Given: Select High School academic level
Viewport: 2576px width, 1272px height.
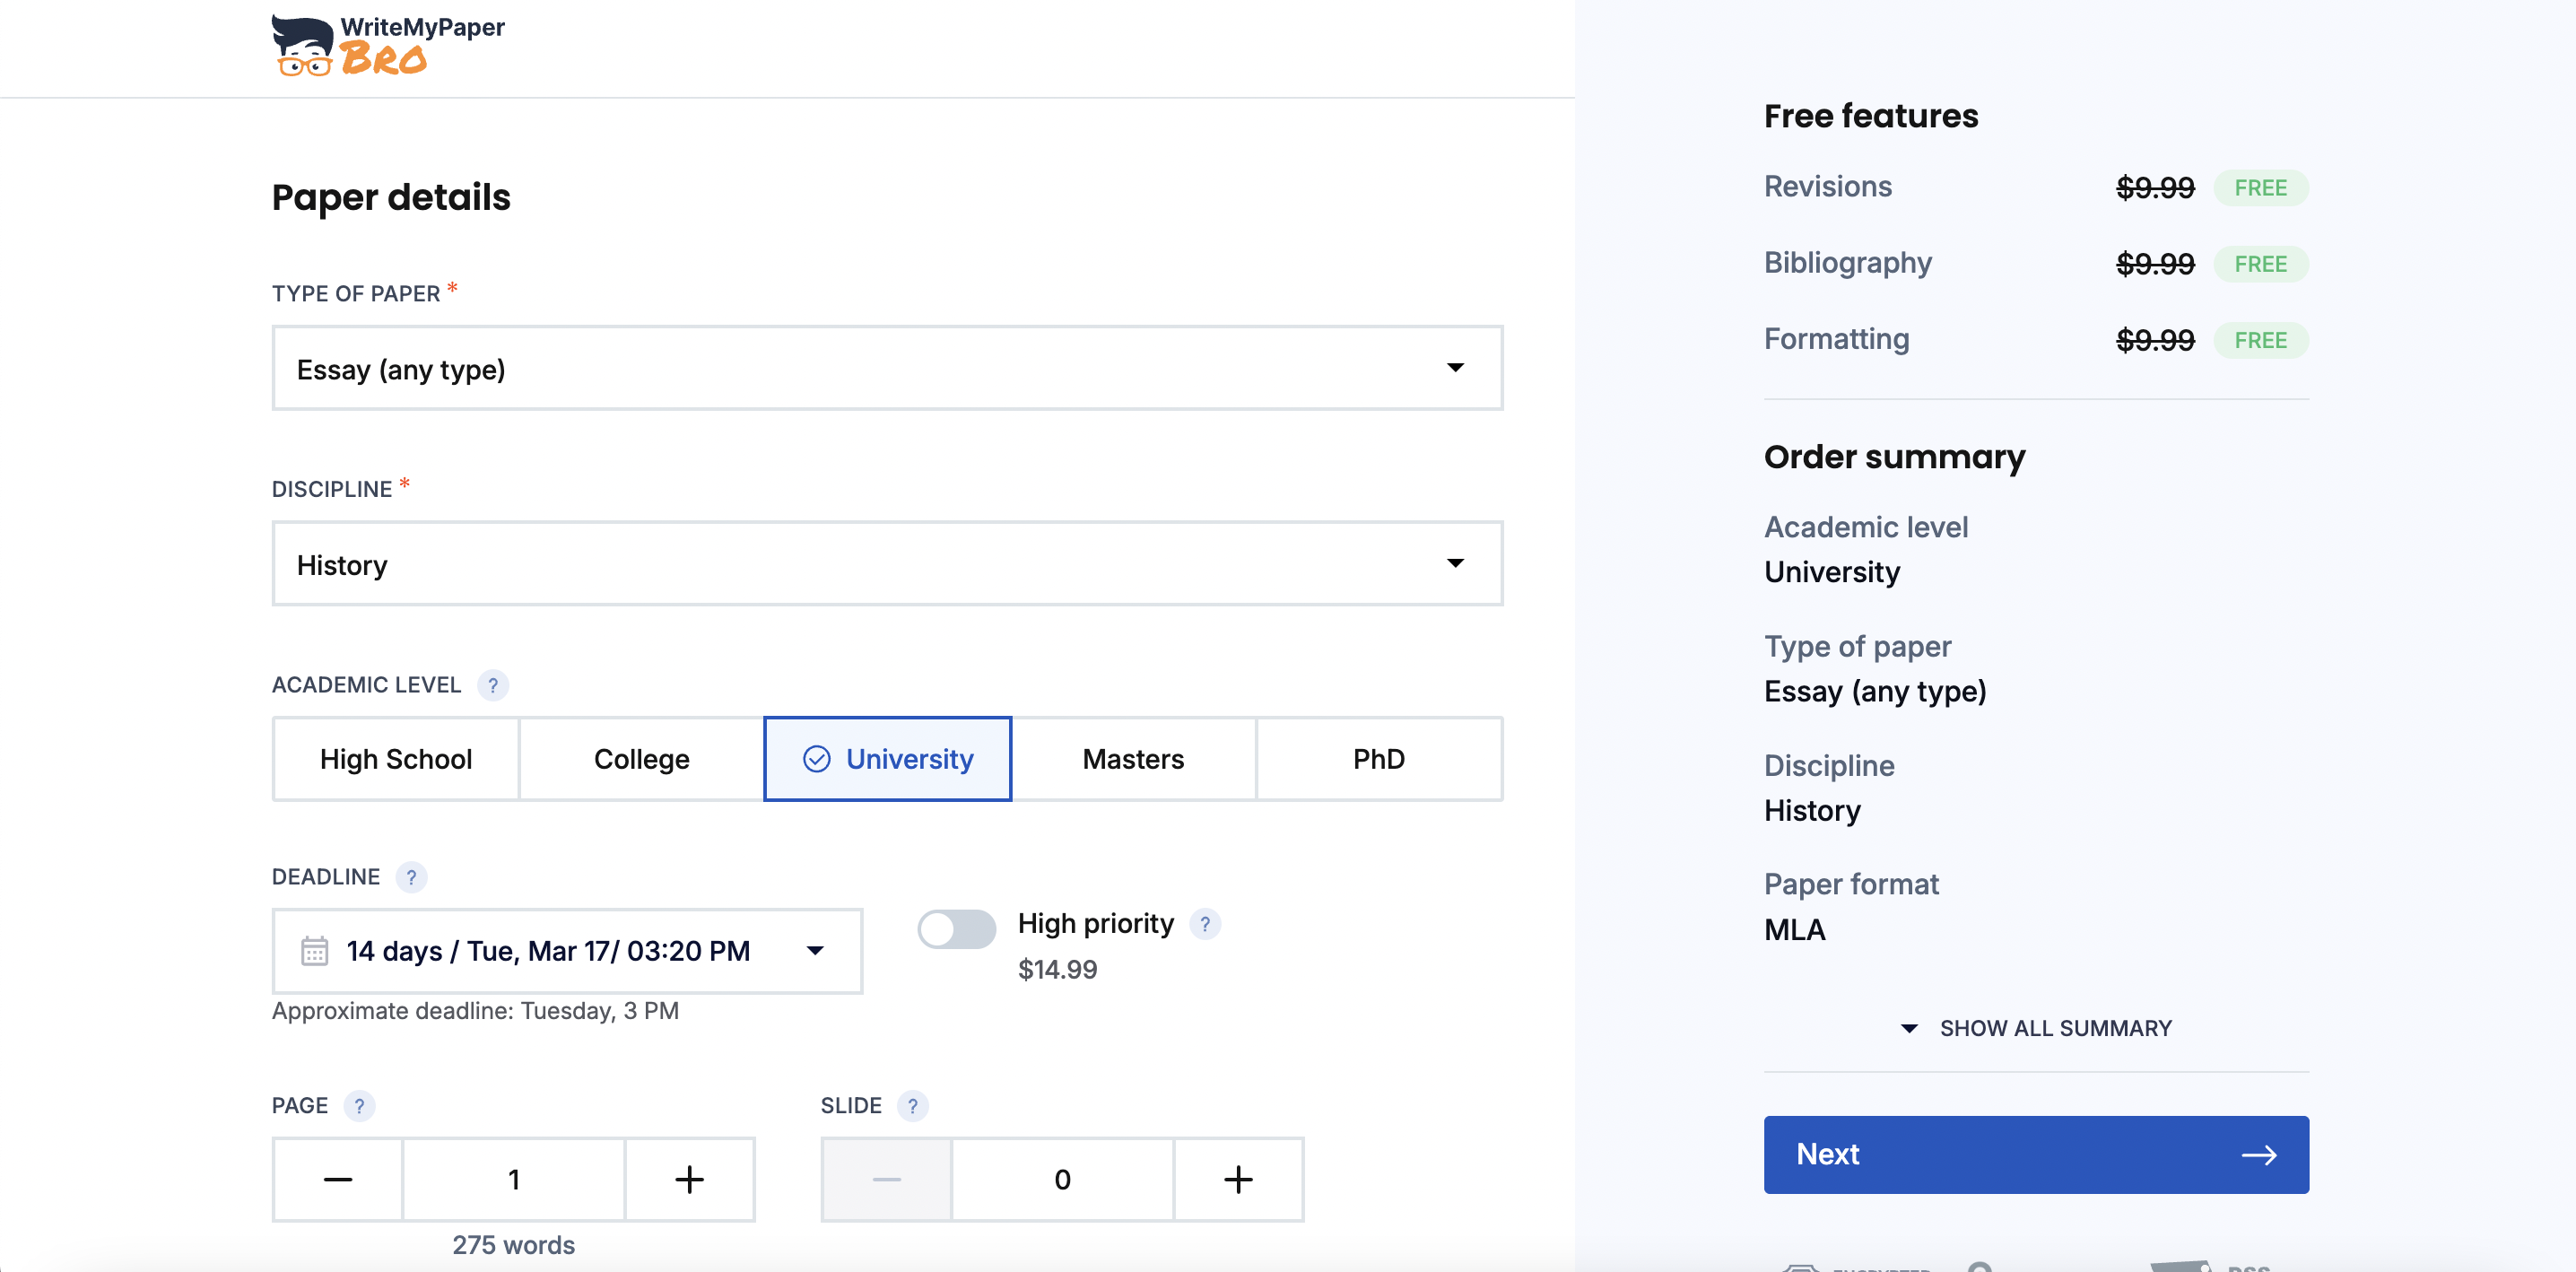Looking at the screenshot, I should 396,759.
